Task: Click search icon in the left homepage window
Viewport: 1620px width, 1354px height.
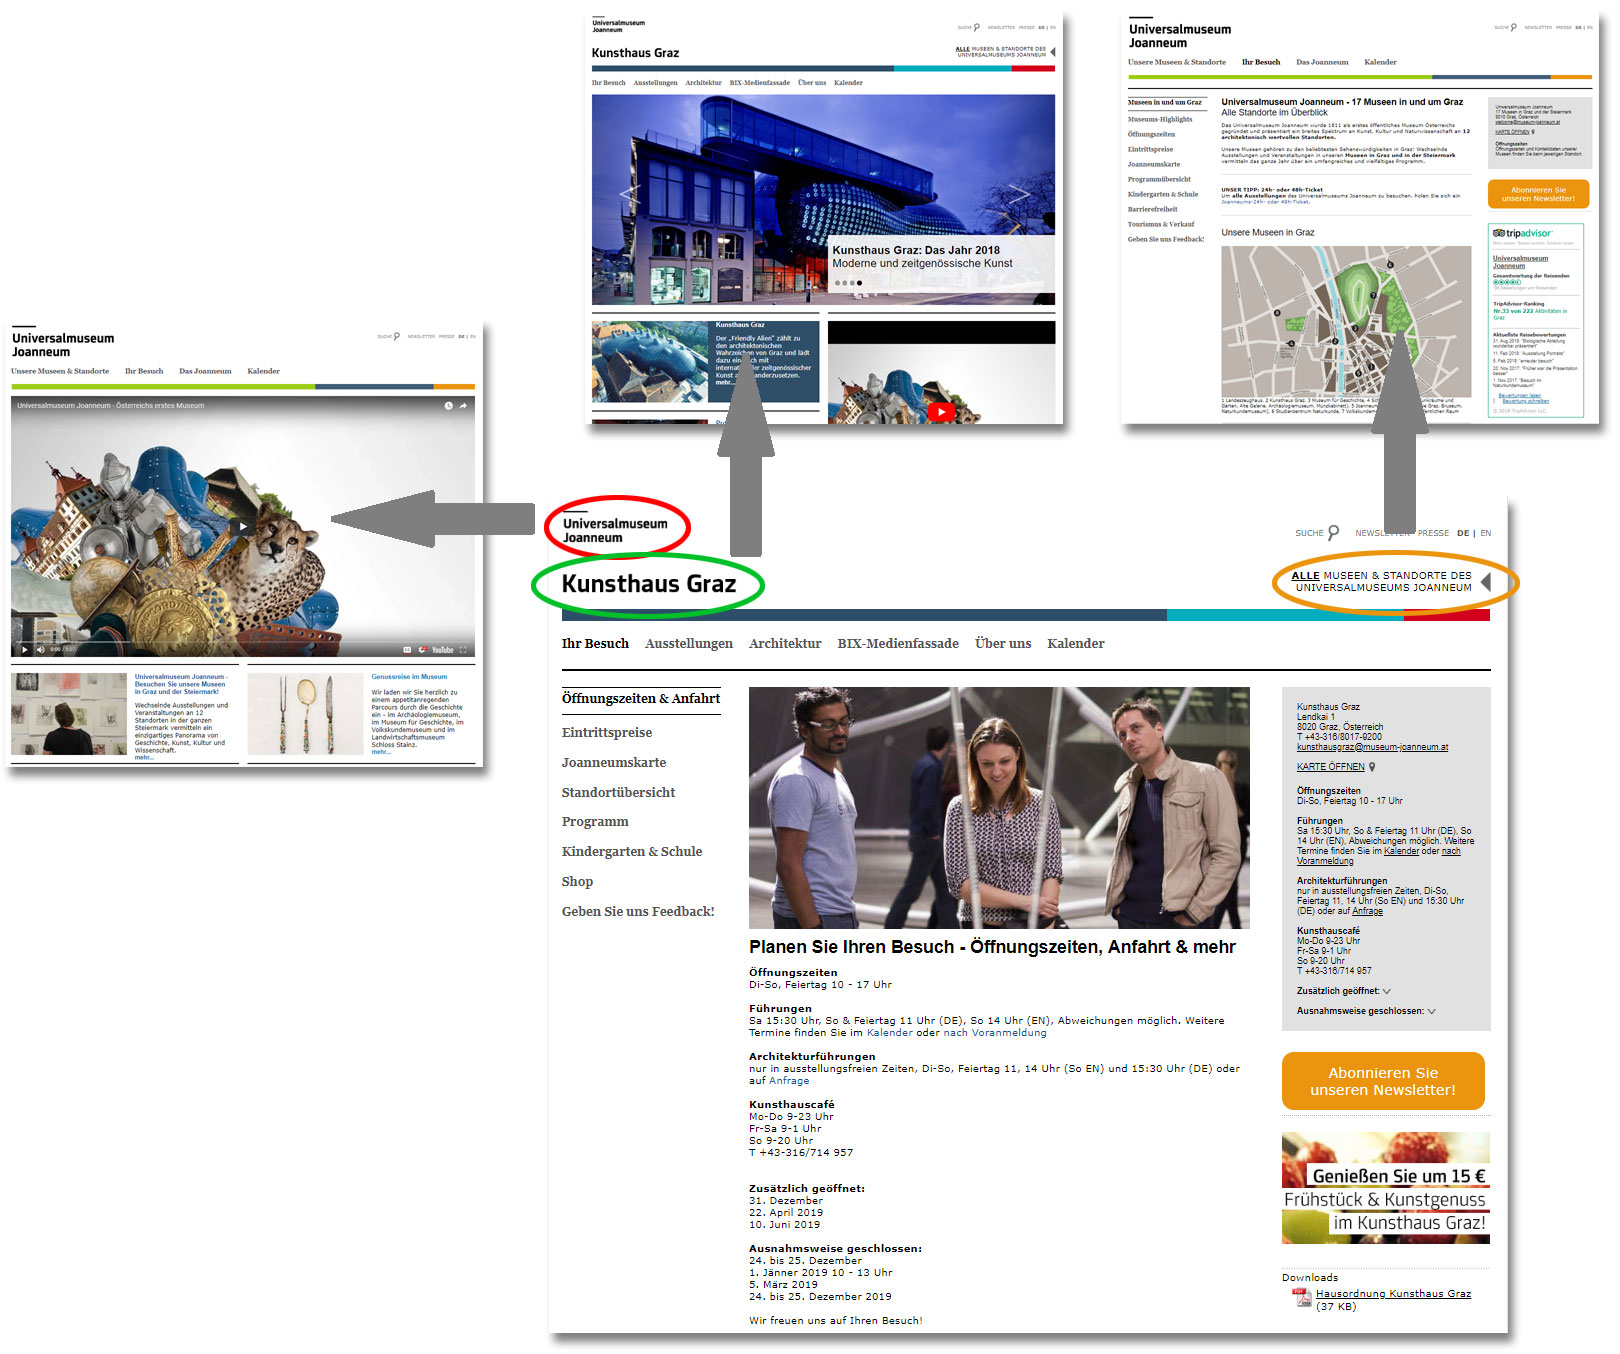Action: (x=396, y=336)
